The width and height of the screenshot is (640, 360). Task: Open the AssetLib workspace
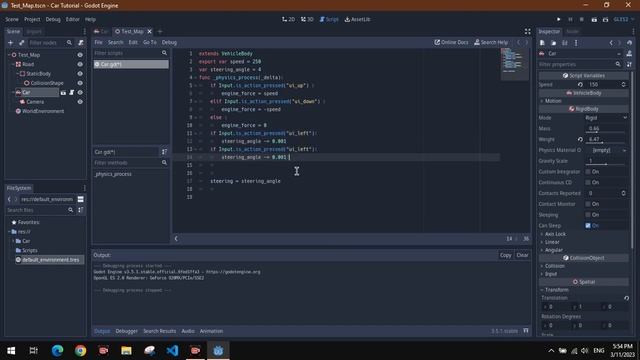pos(358,19)
